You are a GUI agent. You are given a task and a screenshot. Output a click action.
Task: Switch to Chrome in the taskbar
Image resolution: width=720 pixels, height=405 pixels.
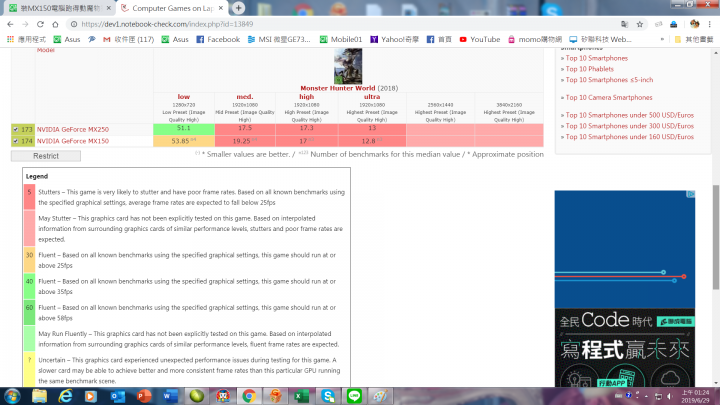click(x=249, y=396)
